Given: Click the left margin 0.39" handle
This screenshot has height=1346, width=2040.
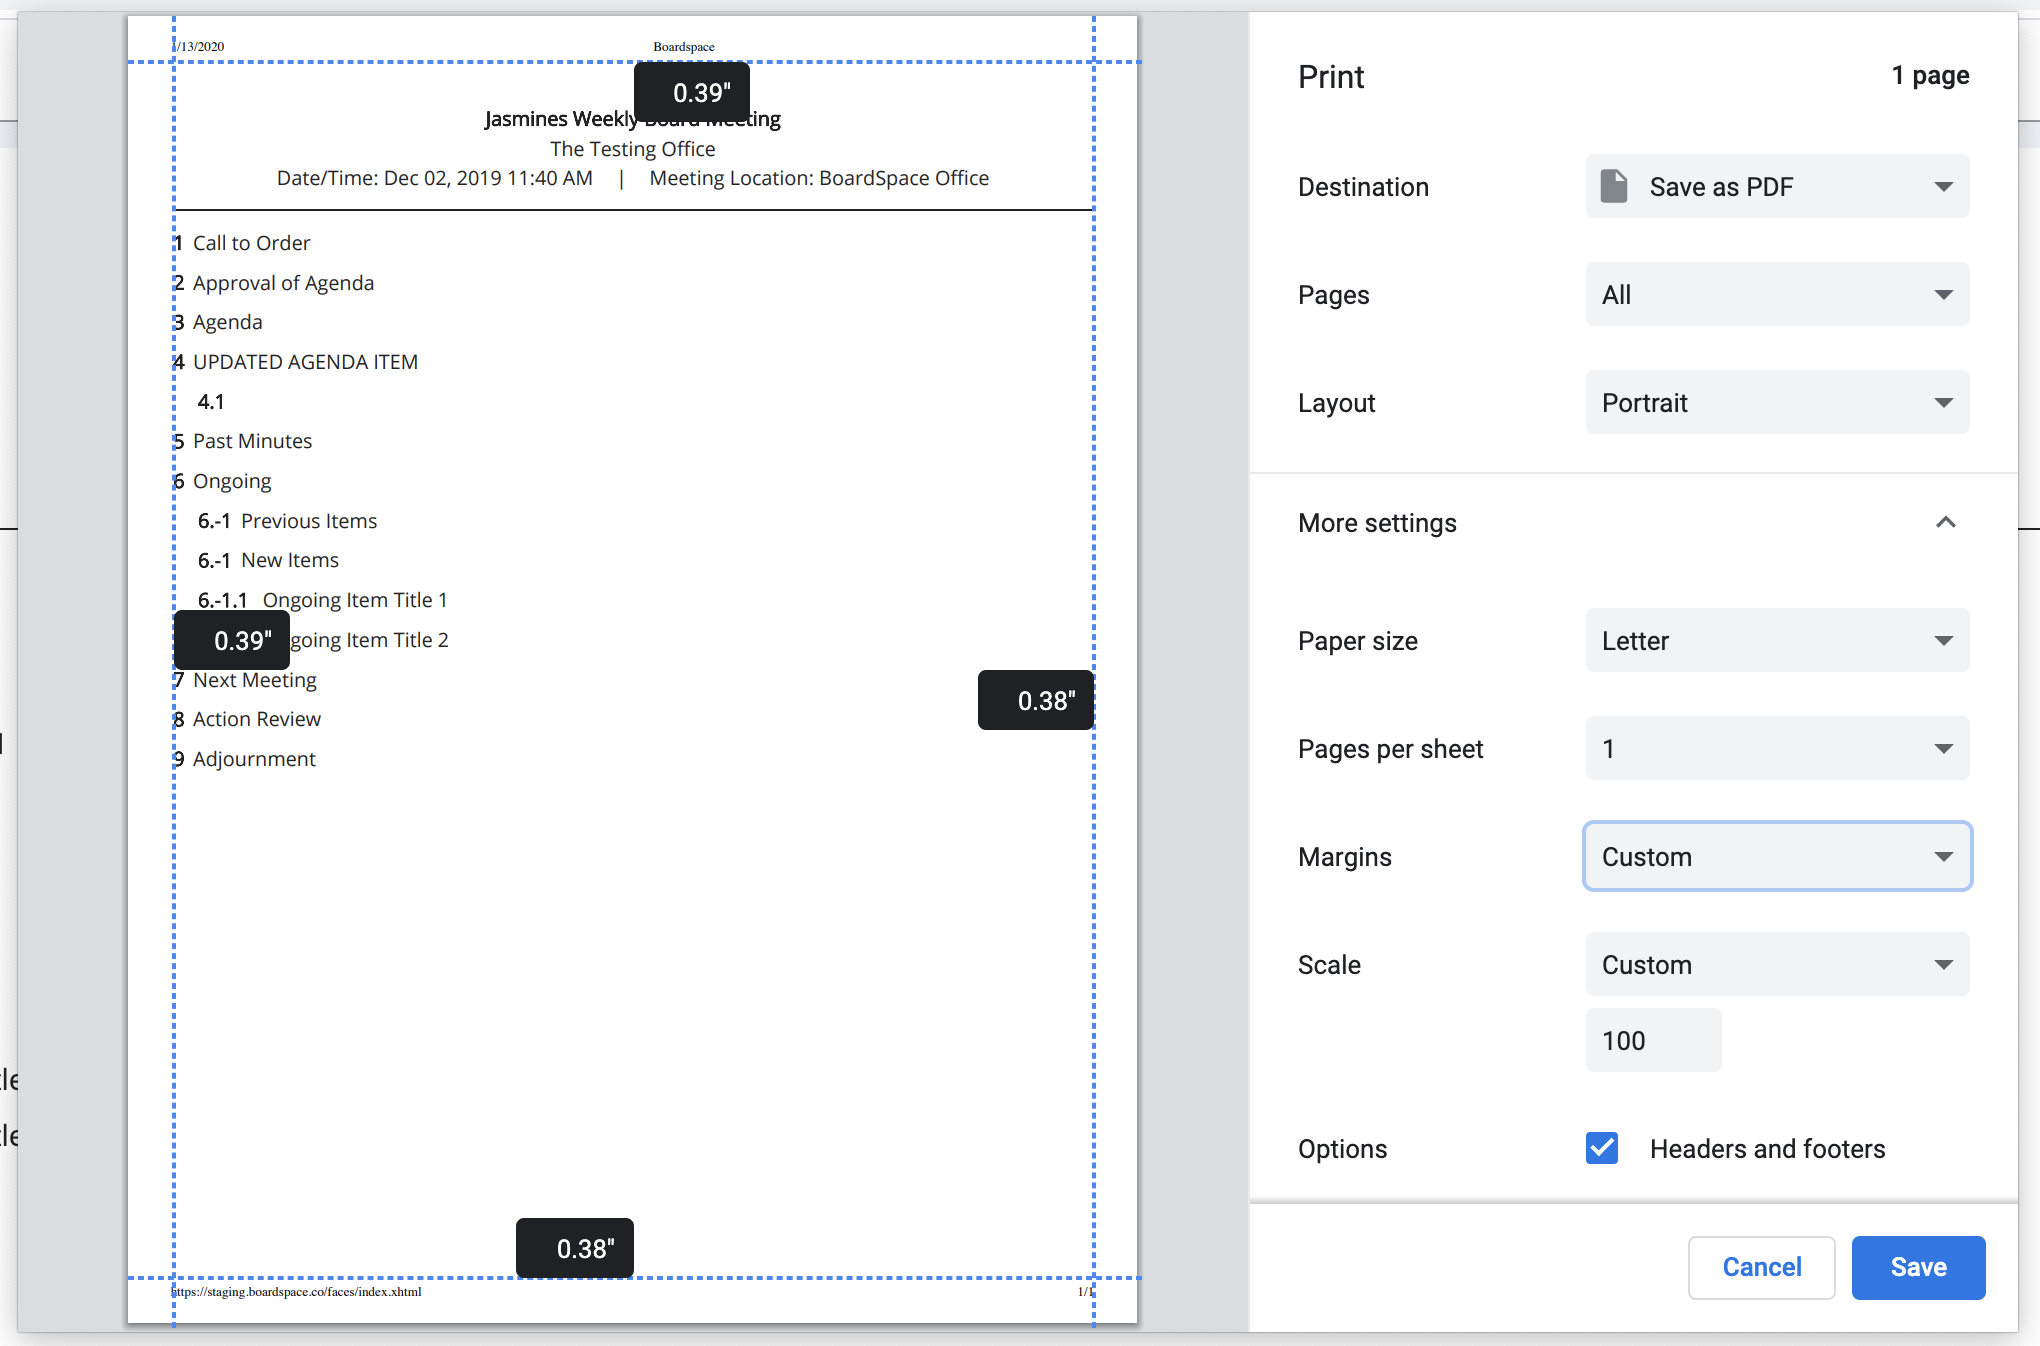Looking at the screenshot, I should click(232, 640).
